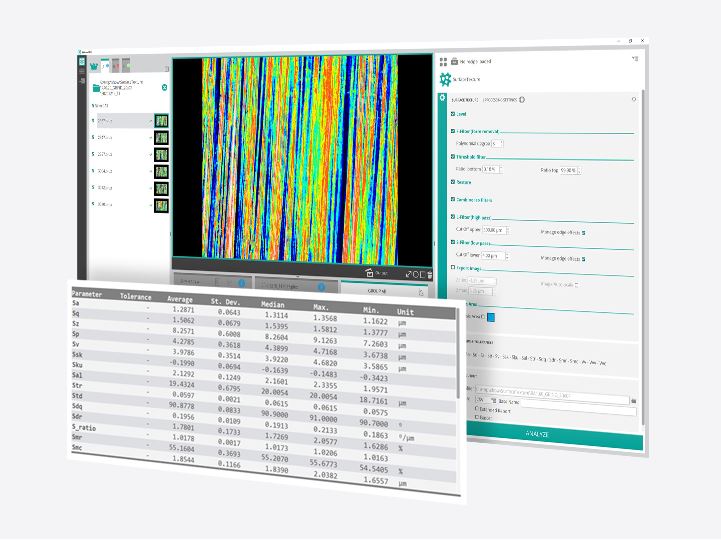
Task: Click the small white gear on teal strip
Action: pyautogui.click(x=442, y=98)
